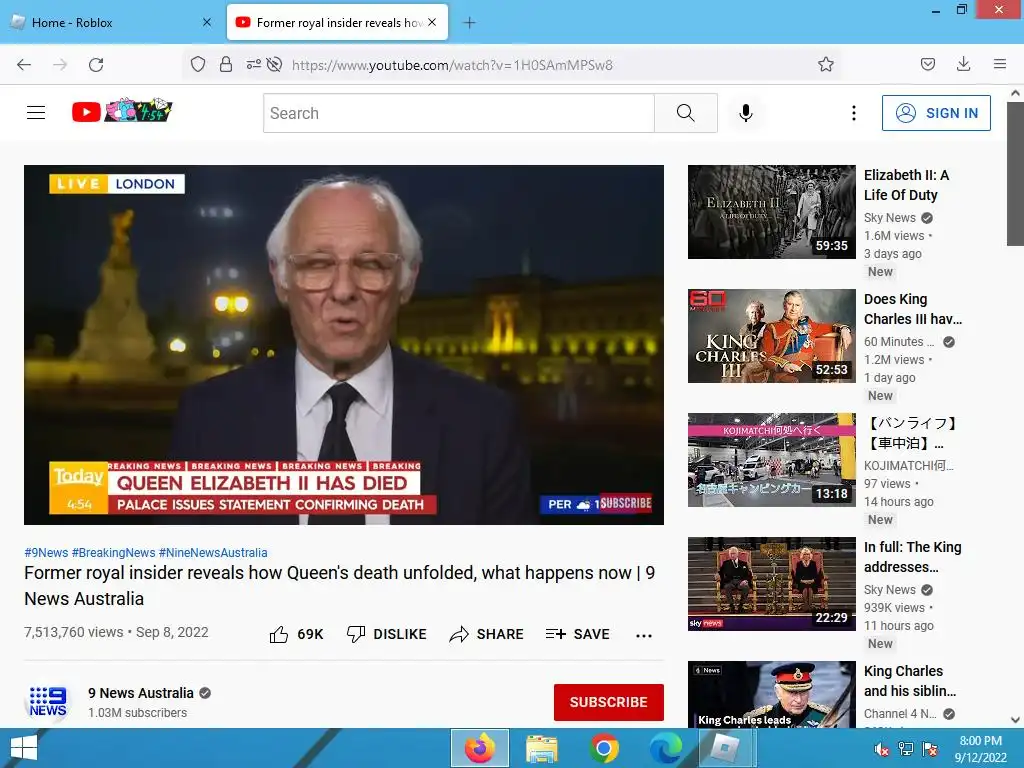Viewport: 1024px width, 768px height.
Task: Open the #BreakingNews hashtag link
Action: point(114,552)
